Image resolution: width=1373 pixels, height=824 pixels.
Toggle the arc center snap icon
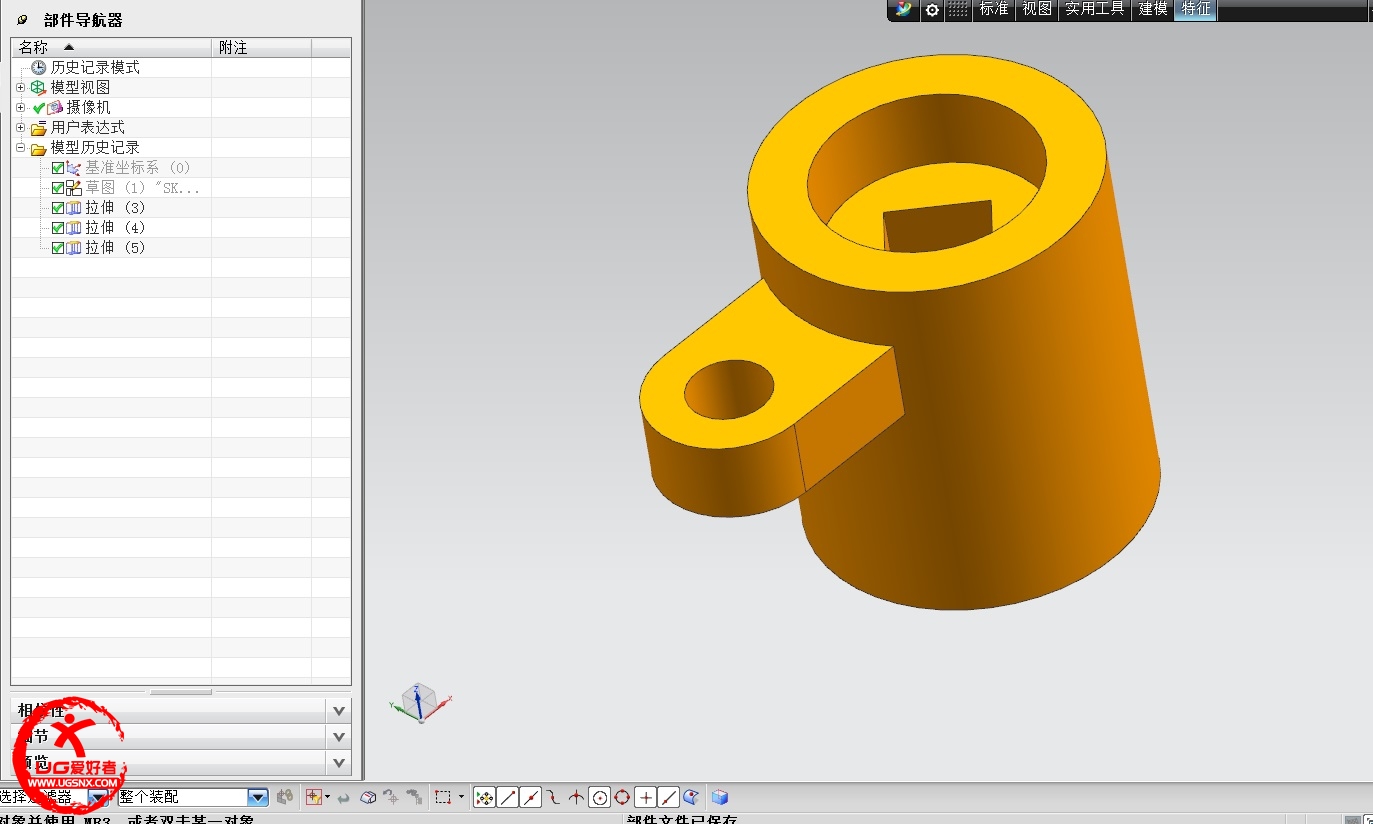coord(600,797)
